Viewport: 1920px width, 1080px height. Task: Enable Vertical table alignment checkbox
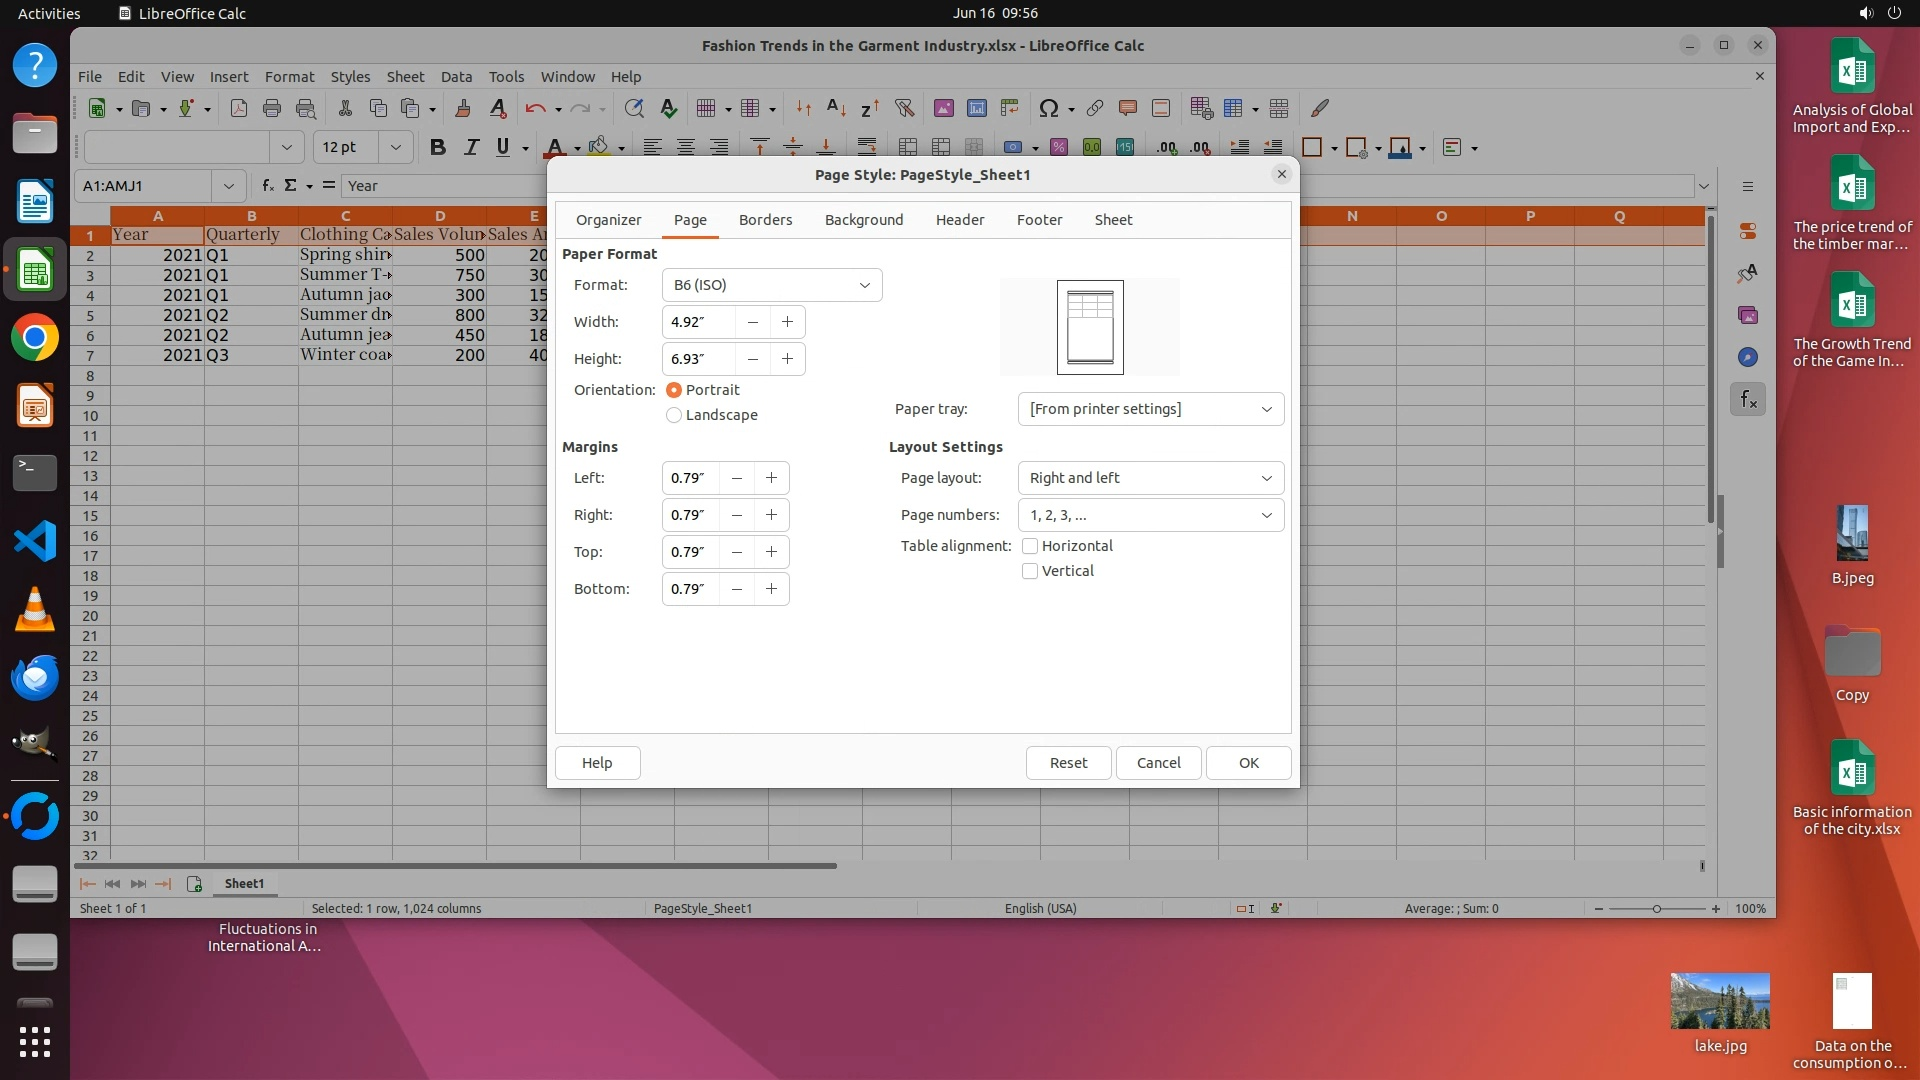coord(1030,571)
